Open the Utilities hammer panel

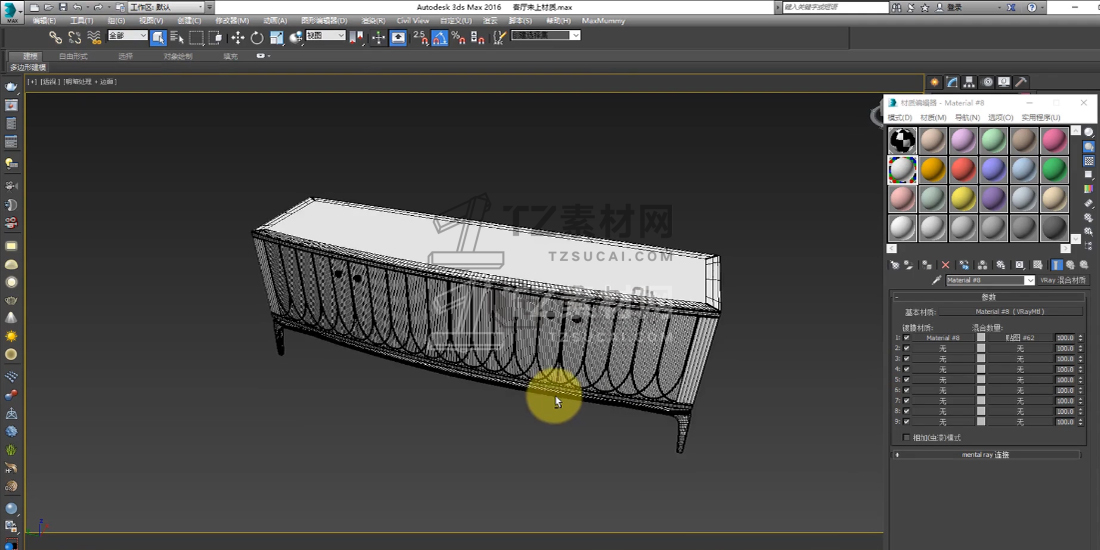click(1022, 82)
